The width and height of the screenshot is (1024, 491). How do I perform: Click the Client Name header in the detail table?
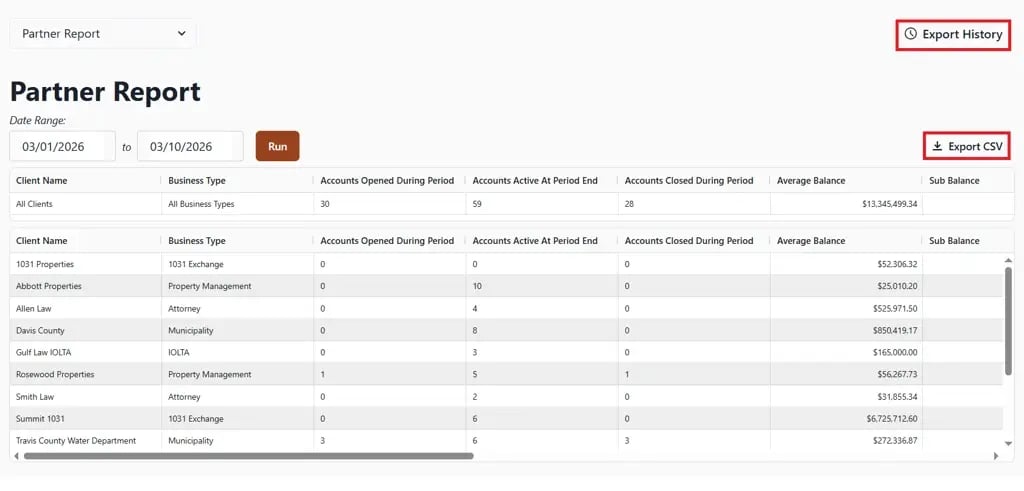coord(42,241)
